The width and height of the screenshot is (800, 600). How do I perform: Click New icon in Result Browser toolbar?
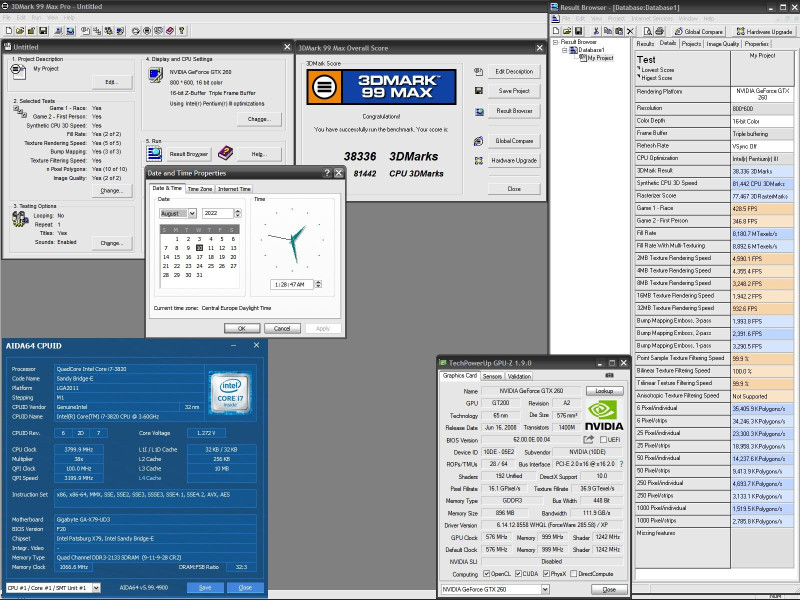(x=556, y=31)
